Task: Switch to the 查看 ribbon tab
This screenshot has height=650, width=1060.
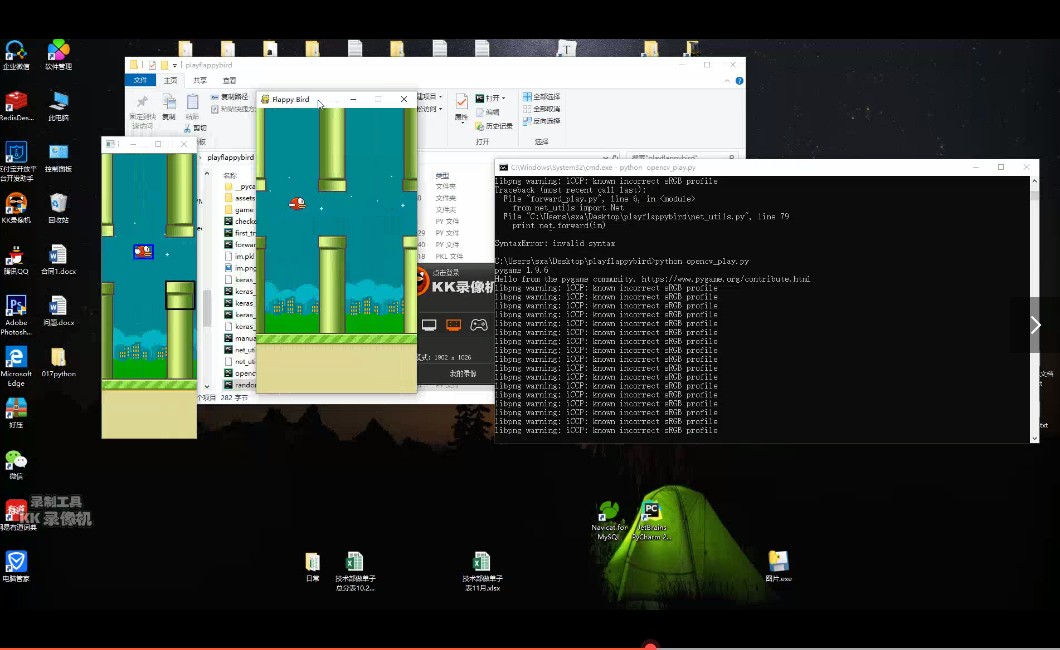Action: (x=230, y=80)
